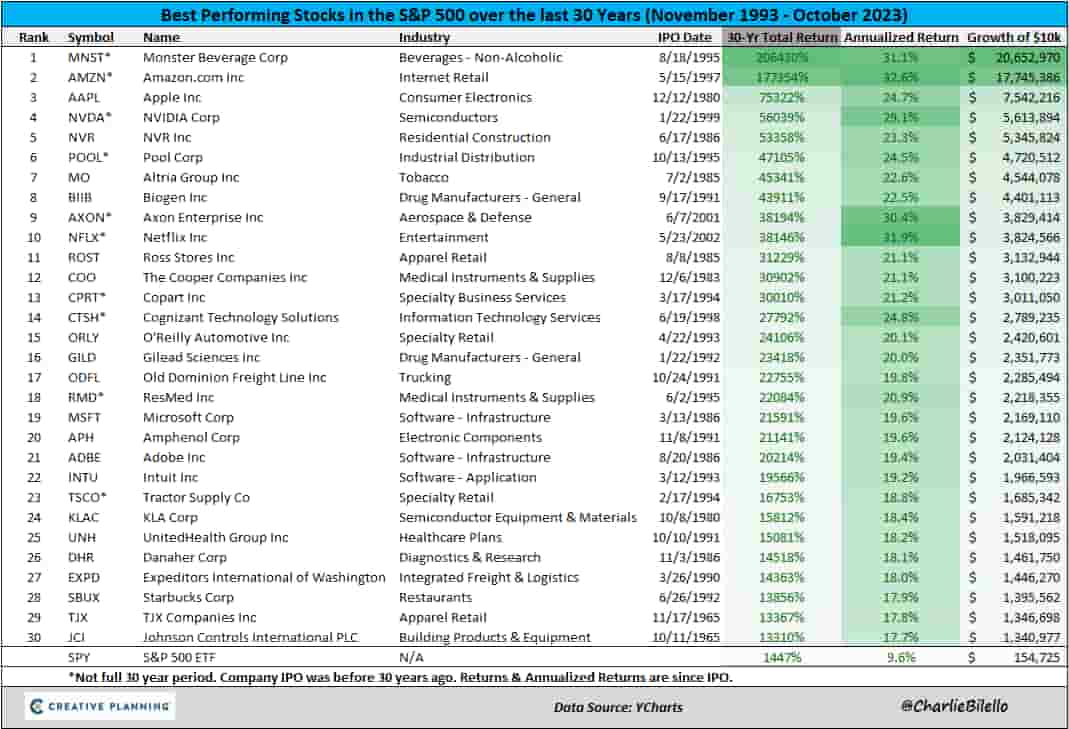
Task: Select the MNST* ticker symbol cell
Action: click(91, 58)
